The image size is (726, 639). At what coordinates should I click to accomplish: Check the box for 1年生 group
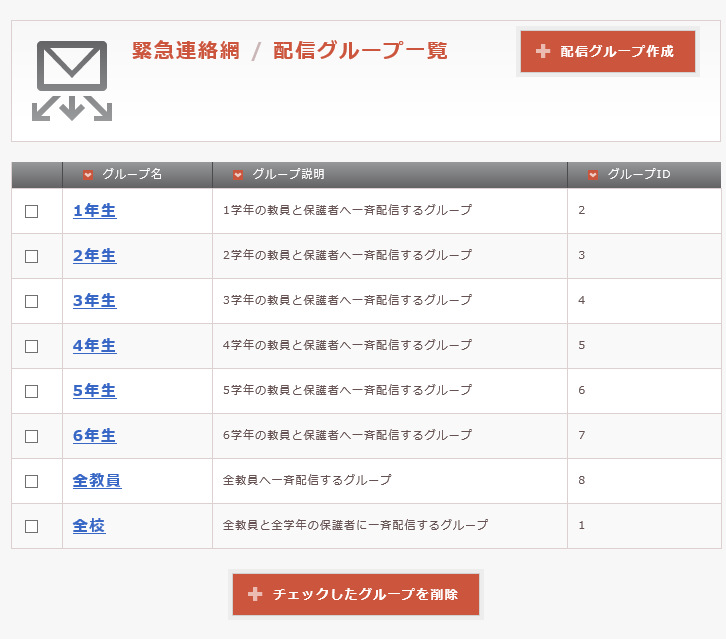pos(32,211)
